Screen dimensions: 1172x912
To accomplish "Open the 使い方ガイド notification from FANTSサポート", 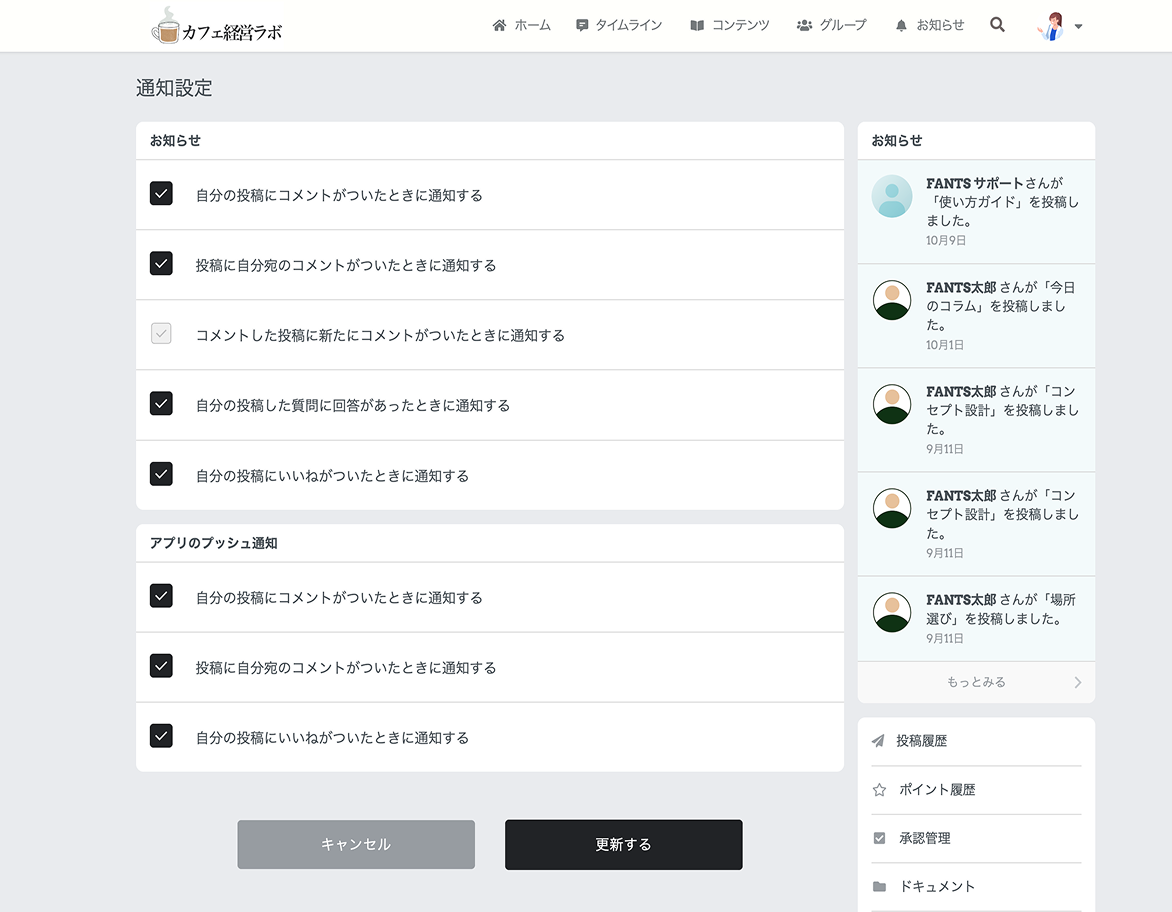I will [x=976, y=212].
